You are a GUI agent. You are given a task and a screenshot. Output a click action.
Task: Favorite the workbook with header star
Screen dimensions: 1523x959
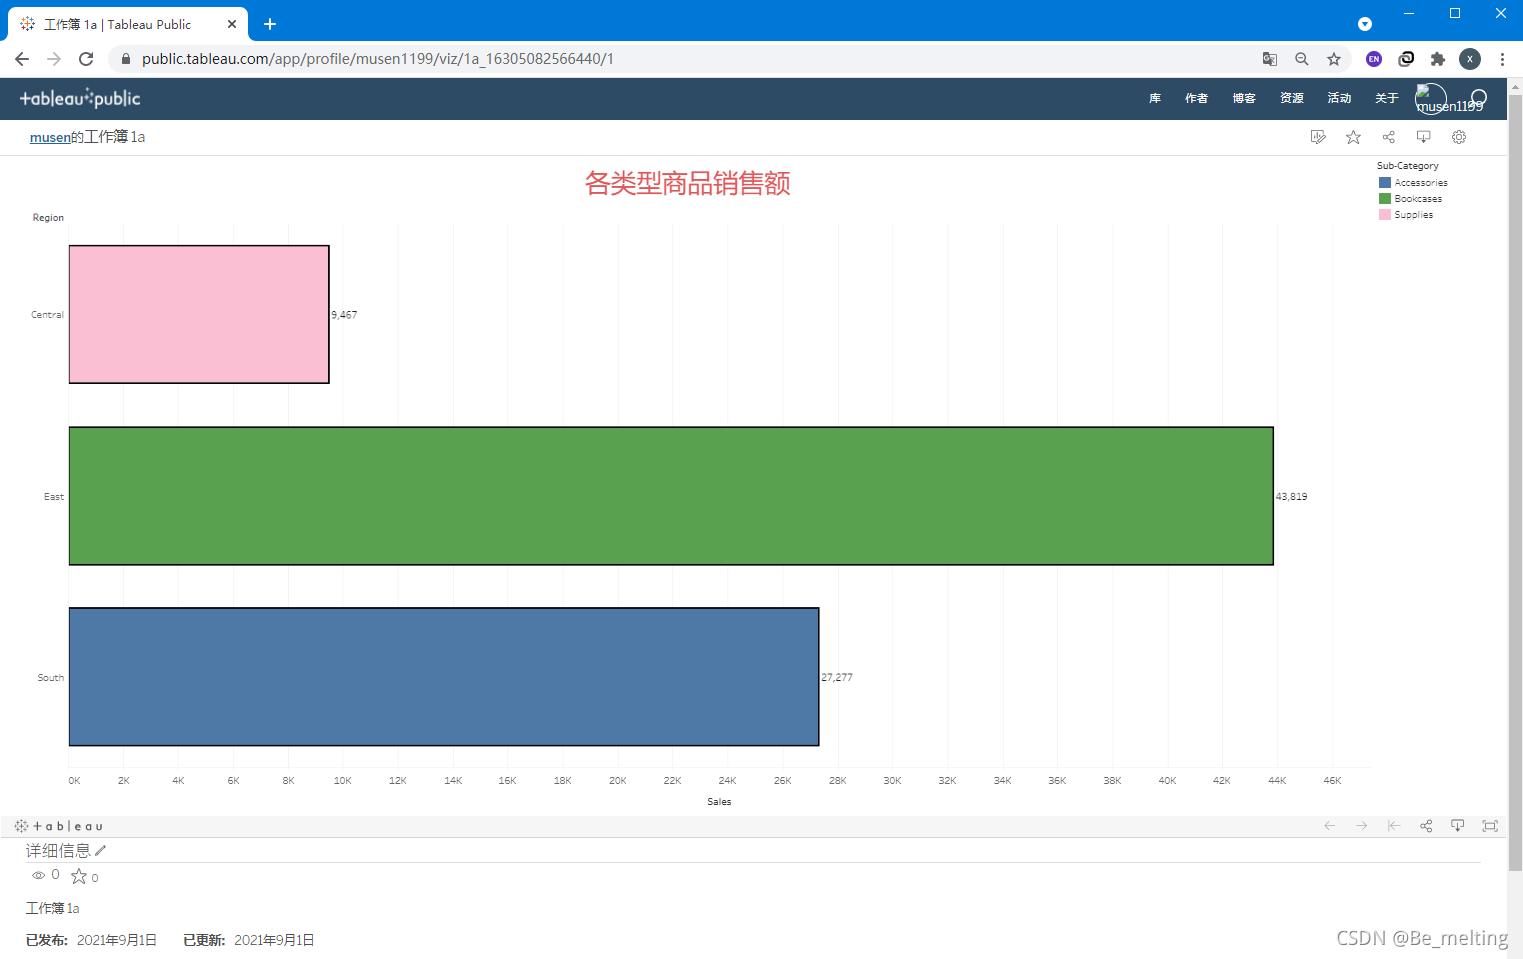1353,137
